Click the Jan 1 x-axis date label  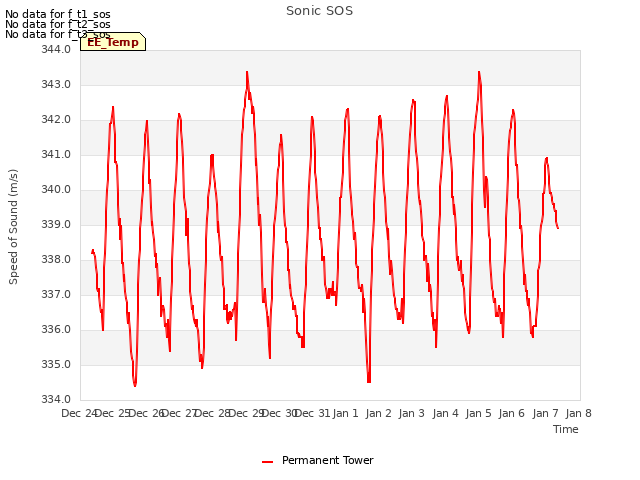[x=345, y=413]
